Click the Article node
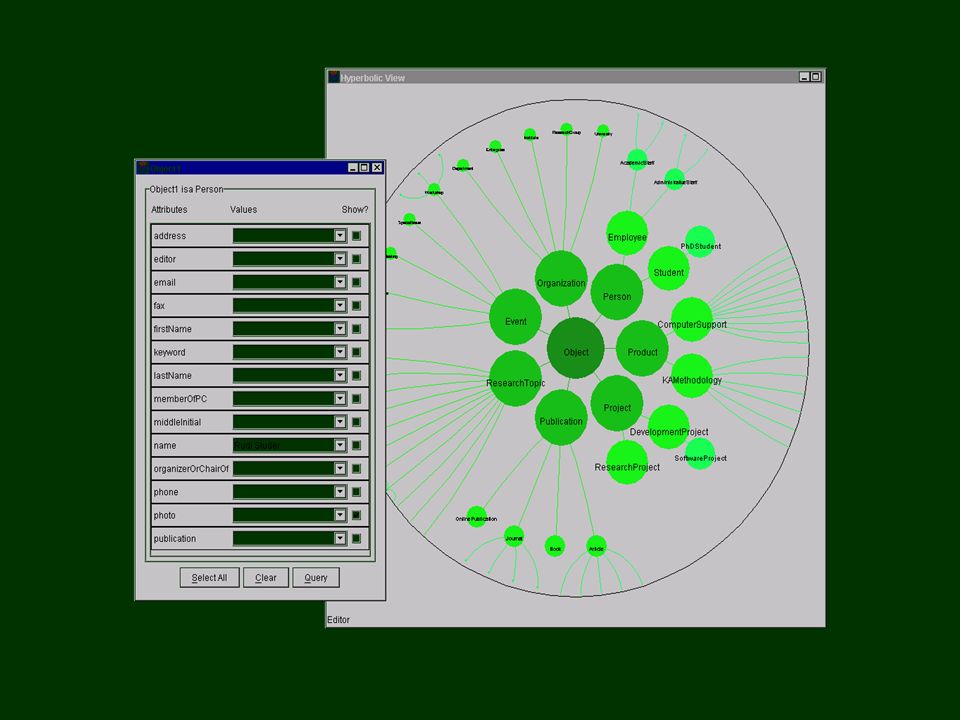 pos(596,546)
